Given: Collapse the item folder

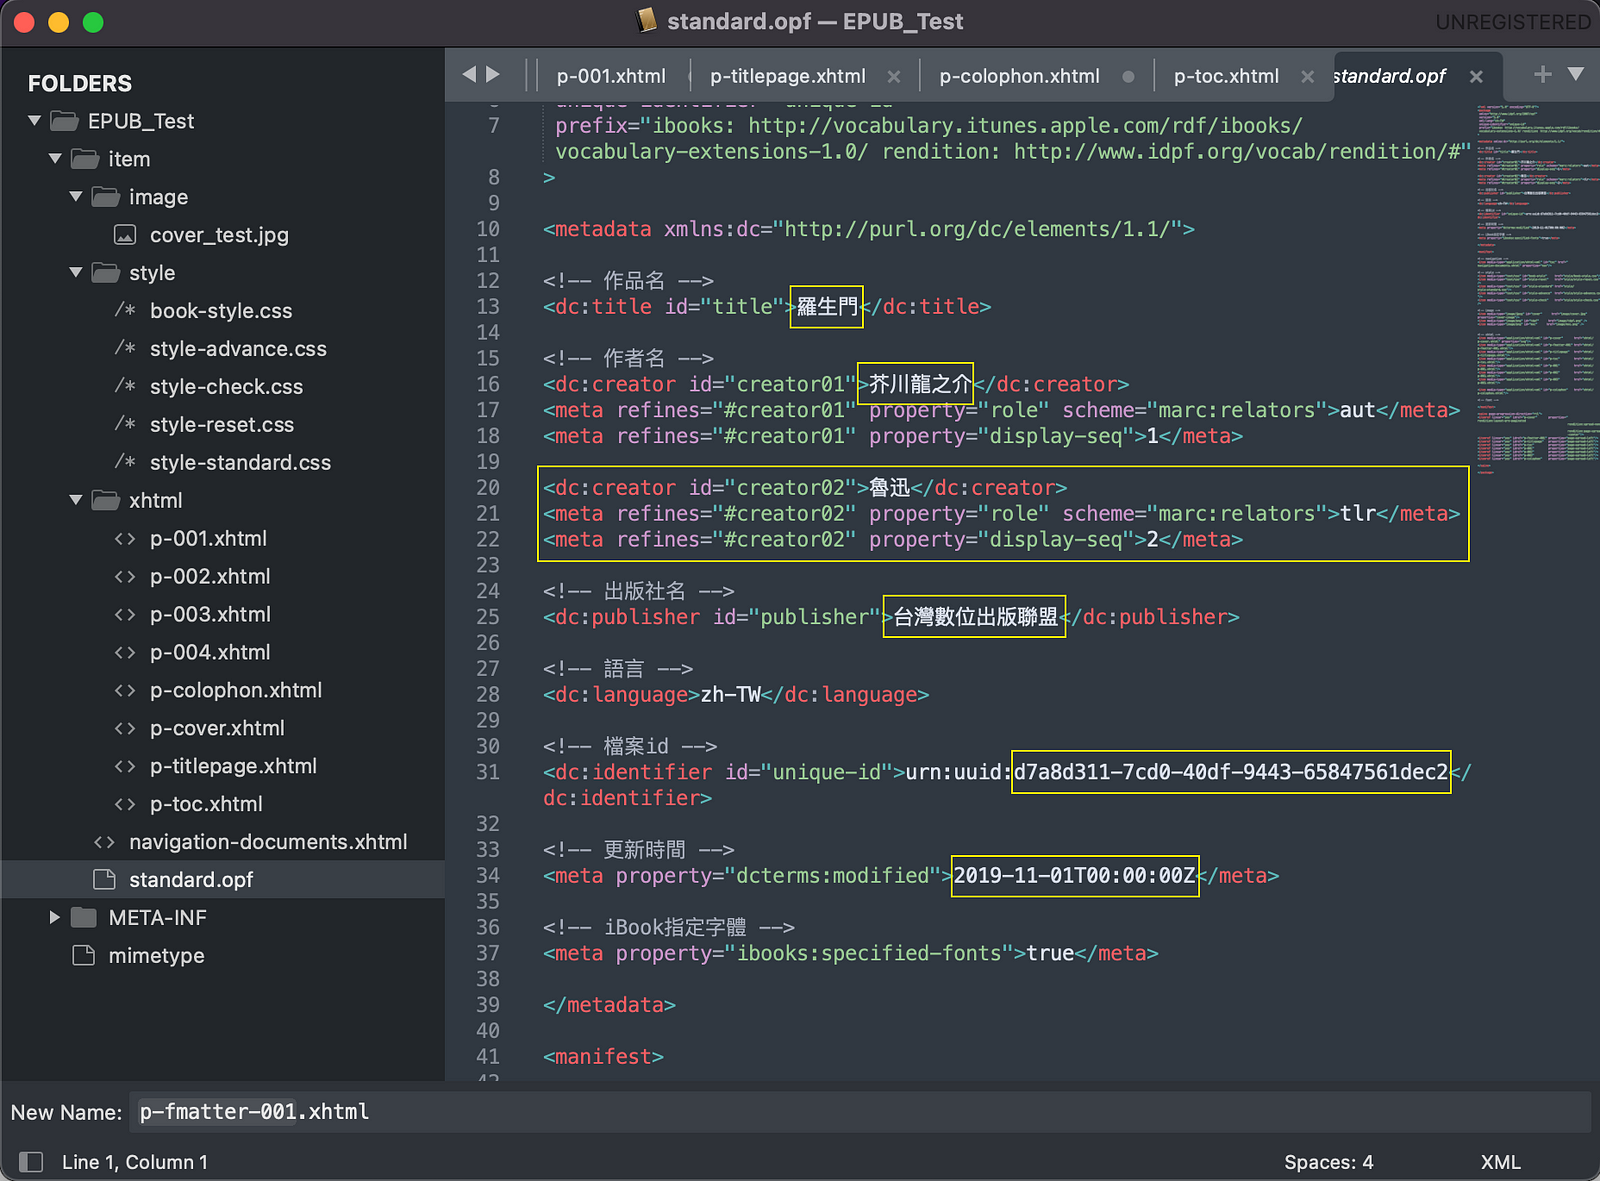Looking at the screenshot, I should click(x=55, y=159).
